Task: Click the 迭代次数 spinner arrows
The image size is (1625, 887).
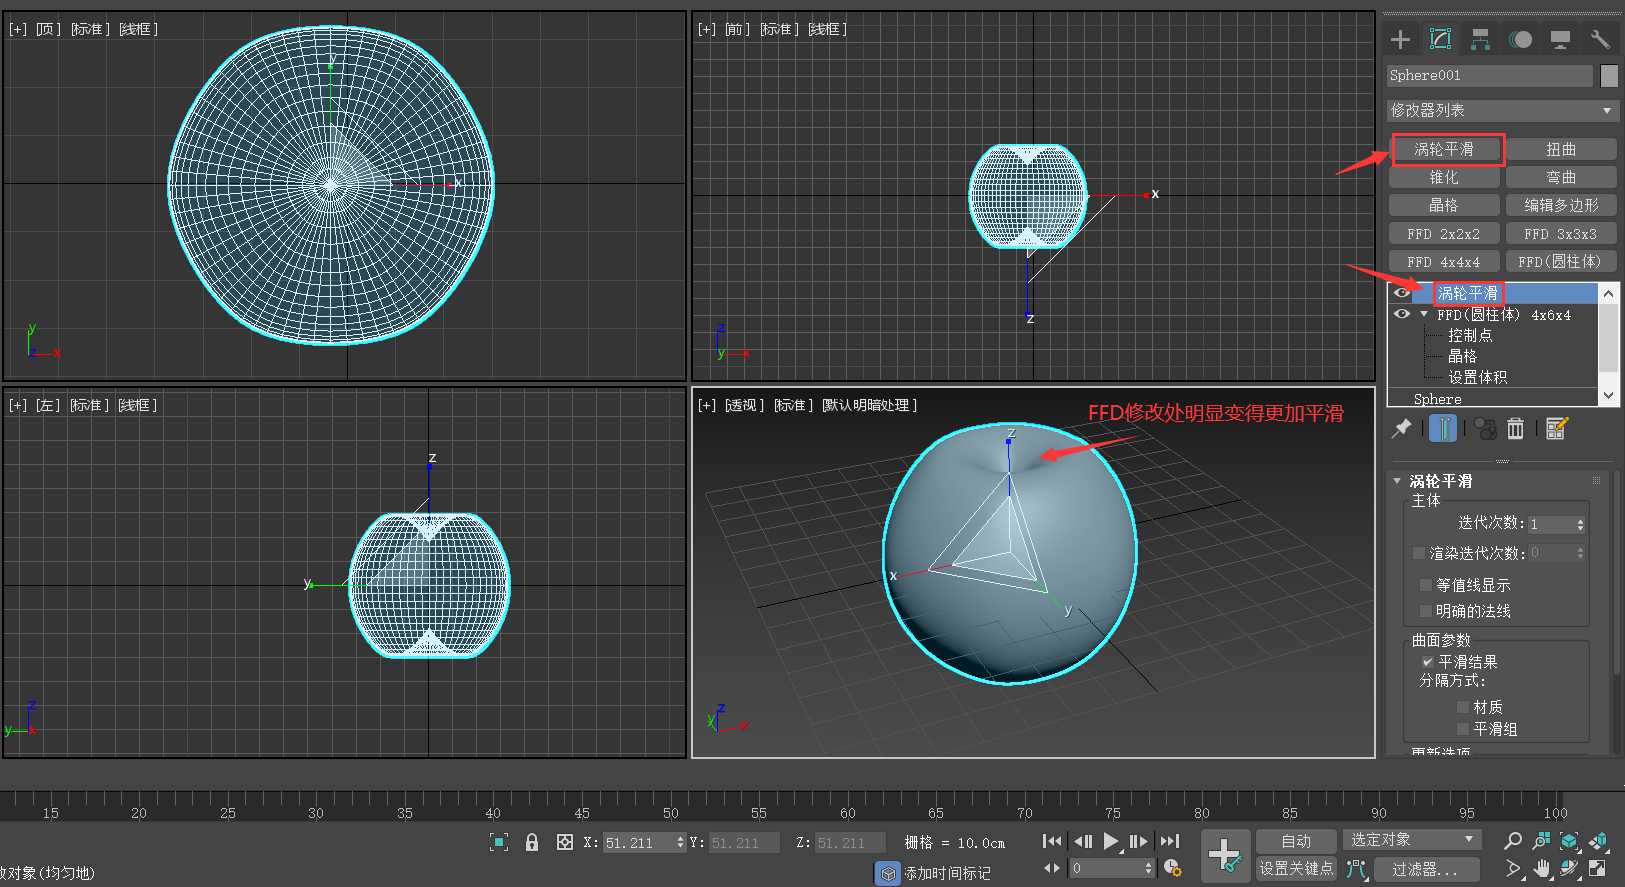Action: tap(1580, 524)
